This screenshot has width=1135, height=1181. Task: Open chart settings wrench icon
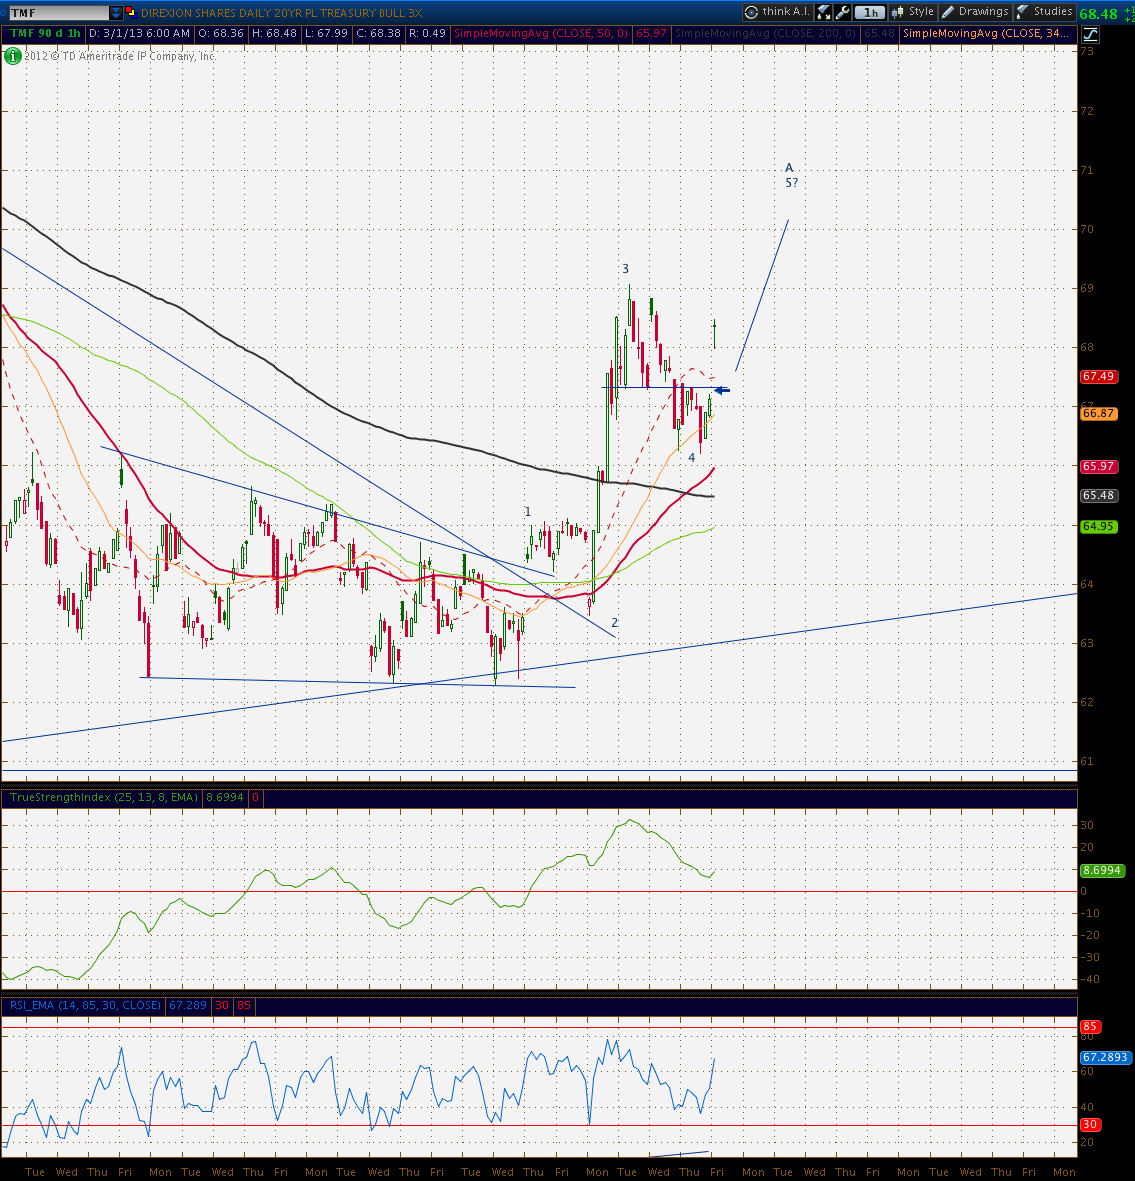tap(843, 12)
